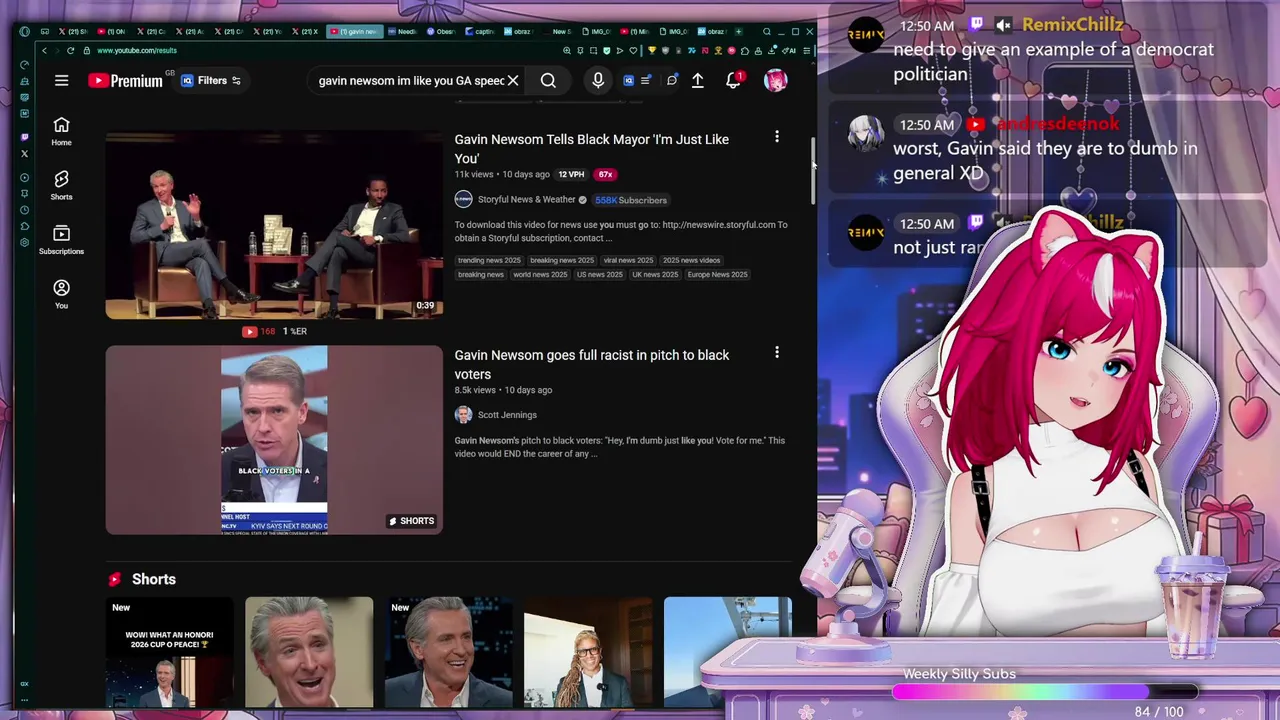The width and height of the screenshot is (1280, 720).
Task: Open X panel in Opera sidebar
Action: click(24, 154)
